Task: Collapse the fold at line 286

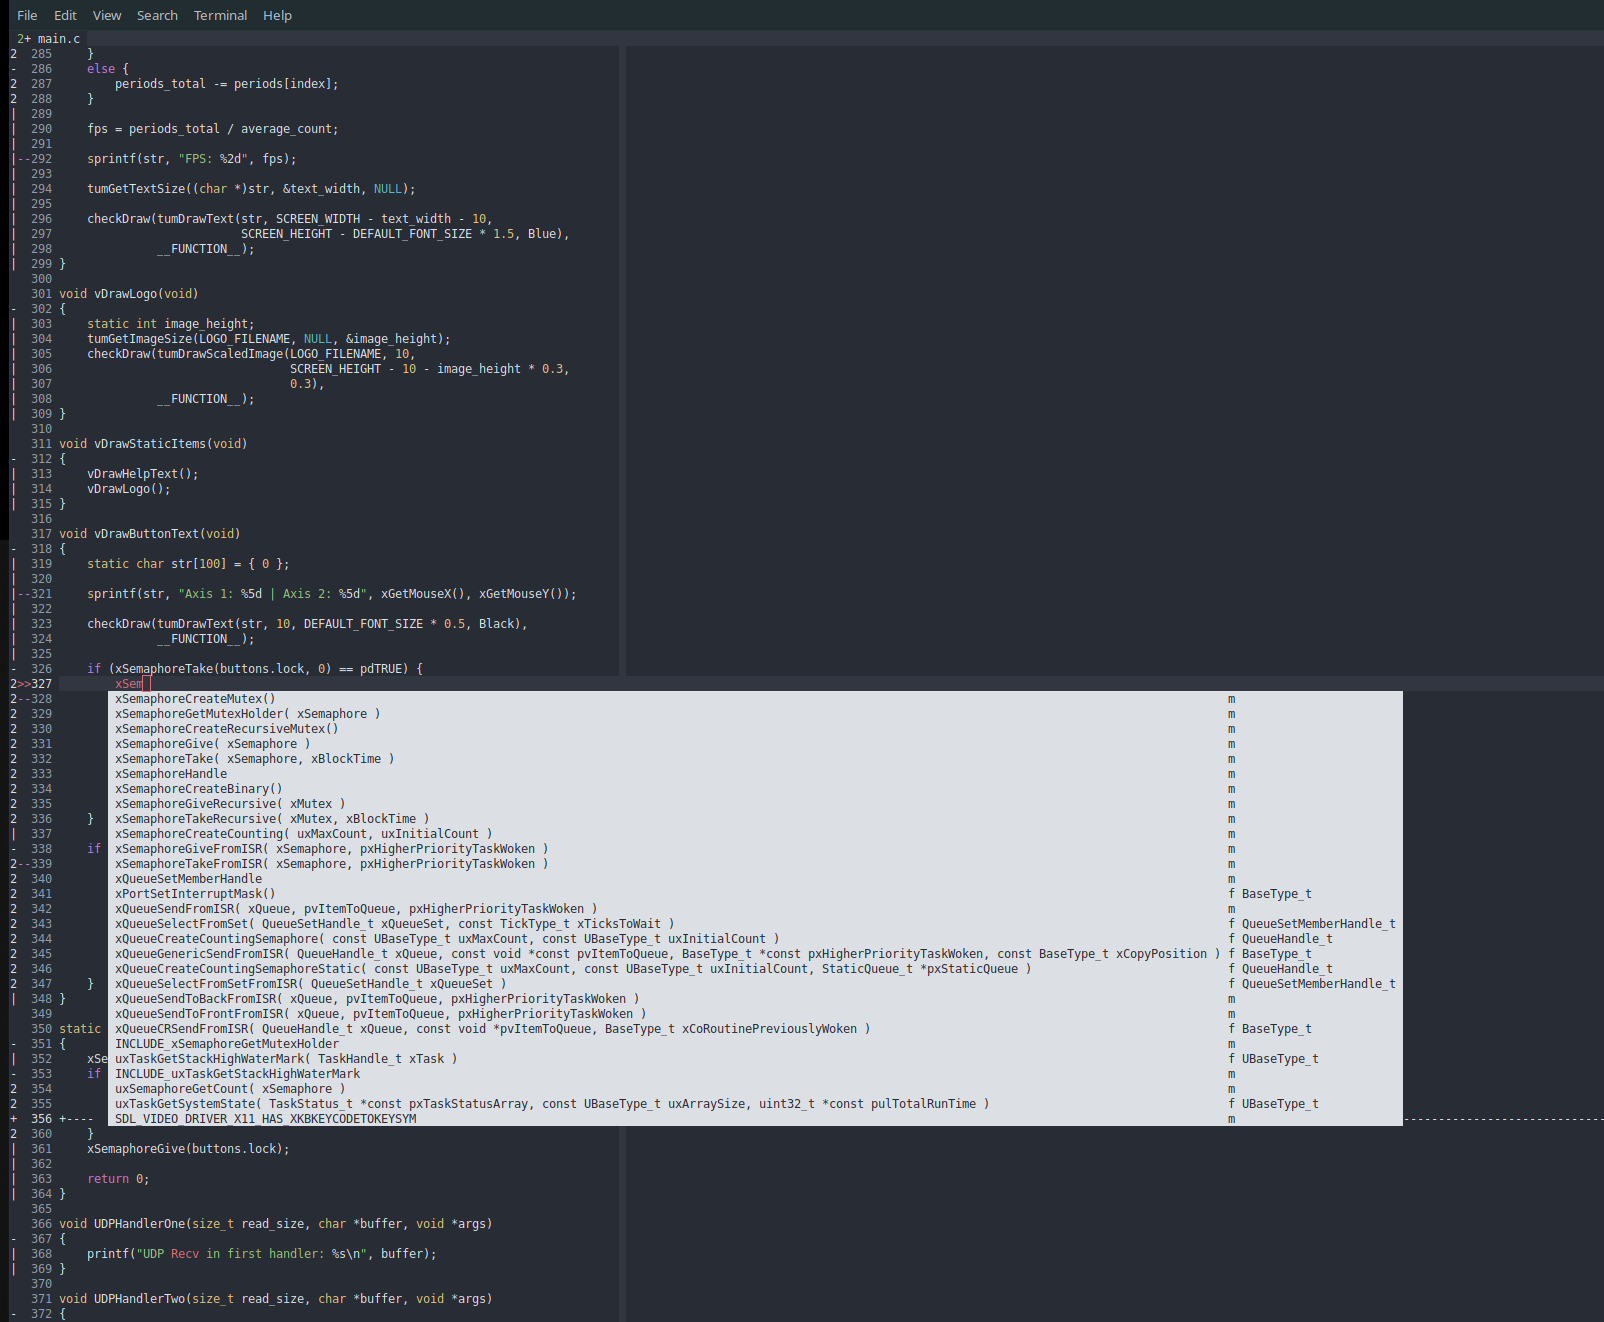Action: pyautogui.click(x=14, y=69)
